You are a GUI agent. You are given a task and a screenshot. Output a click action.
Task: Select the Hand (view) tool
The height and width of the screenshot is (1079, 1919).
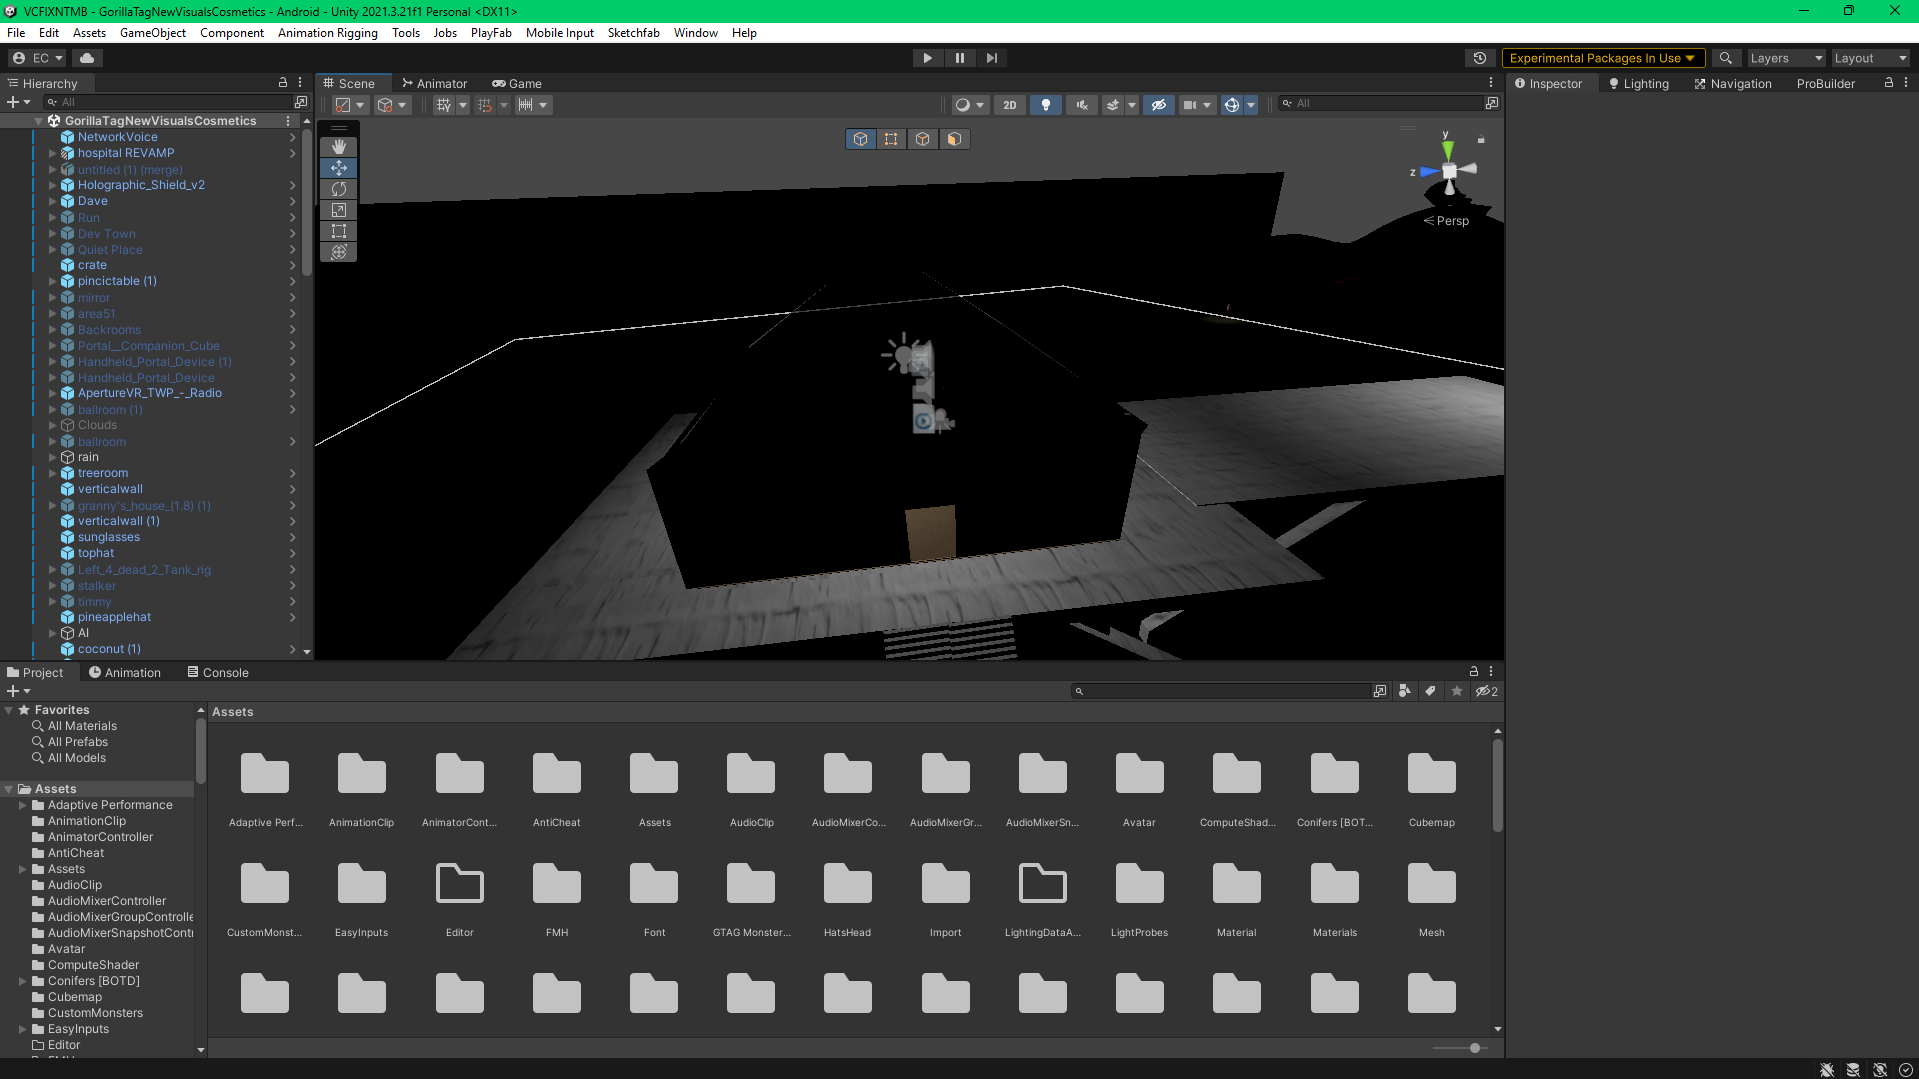pos(339,147)
